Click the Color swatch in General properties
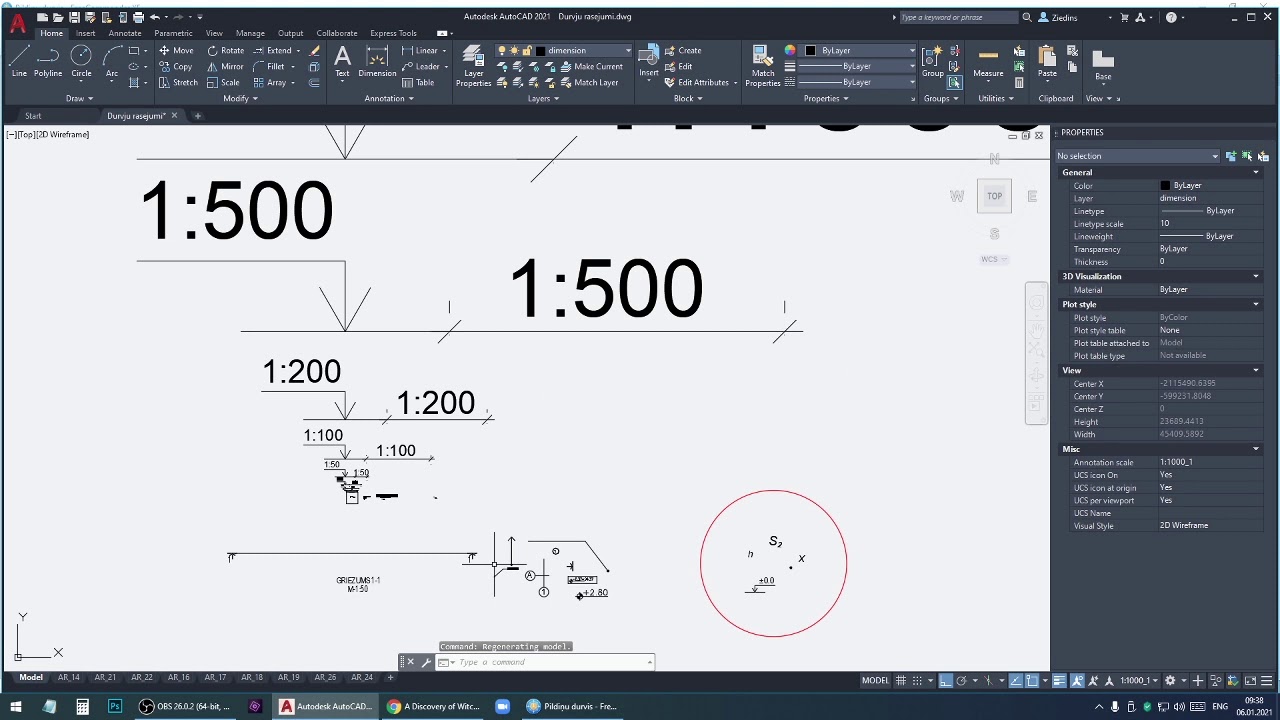The height and width of the screenshot is (720, 1280). [x=1165, y=185]
